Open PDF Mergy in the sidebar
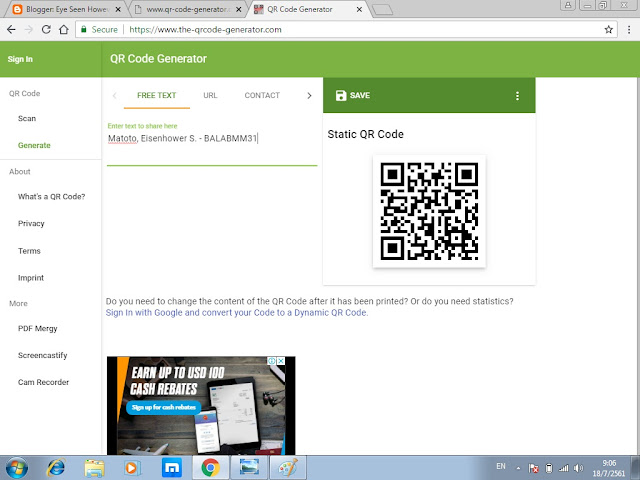This screenshot has height=480, width=640. 38,329
